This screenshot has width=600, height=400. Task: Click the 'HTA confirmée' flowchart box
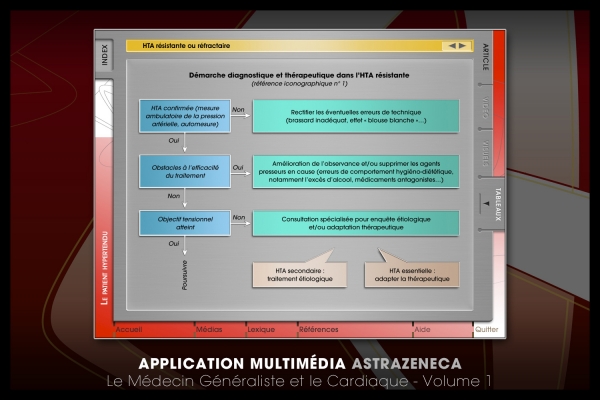coord(185,115)
